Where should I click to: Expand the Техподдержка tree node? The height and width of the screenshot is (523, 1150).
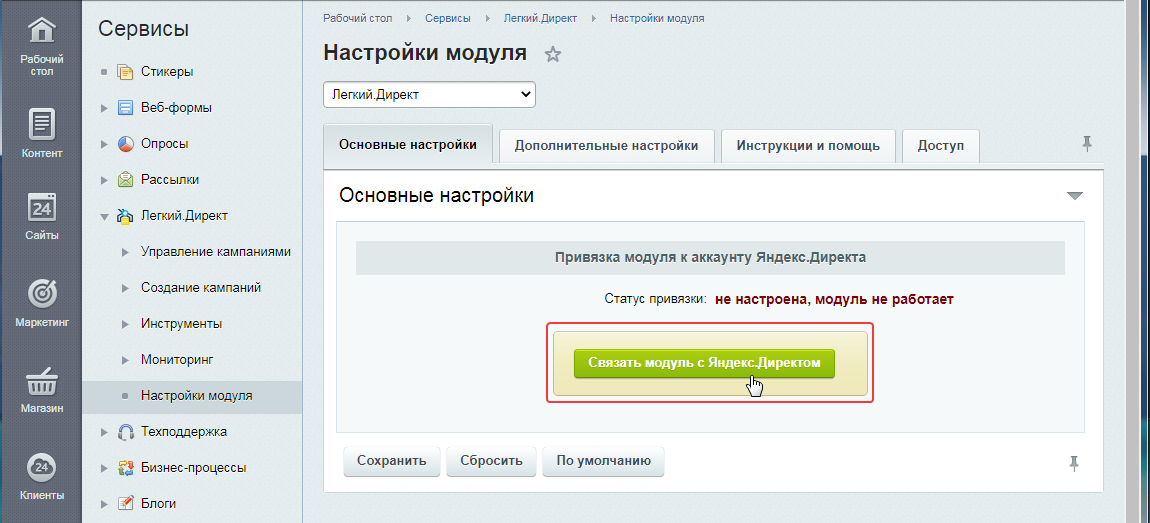coord(104,432)
